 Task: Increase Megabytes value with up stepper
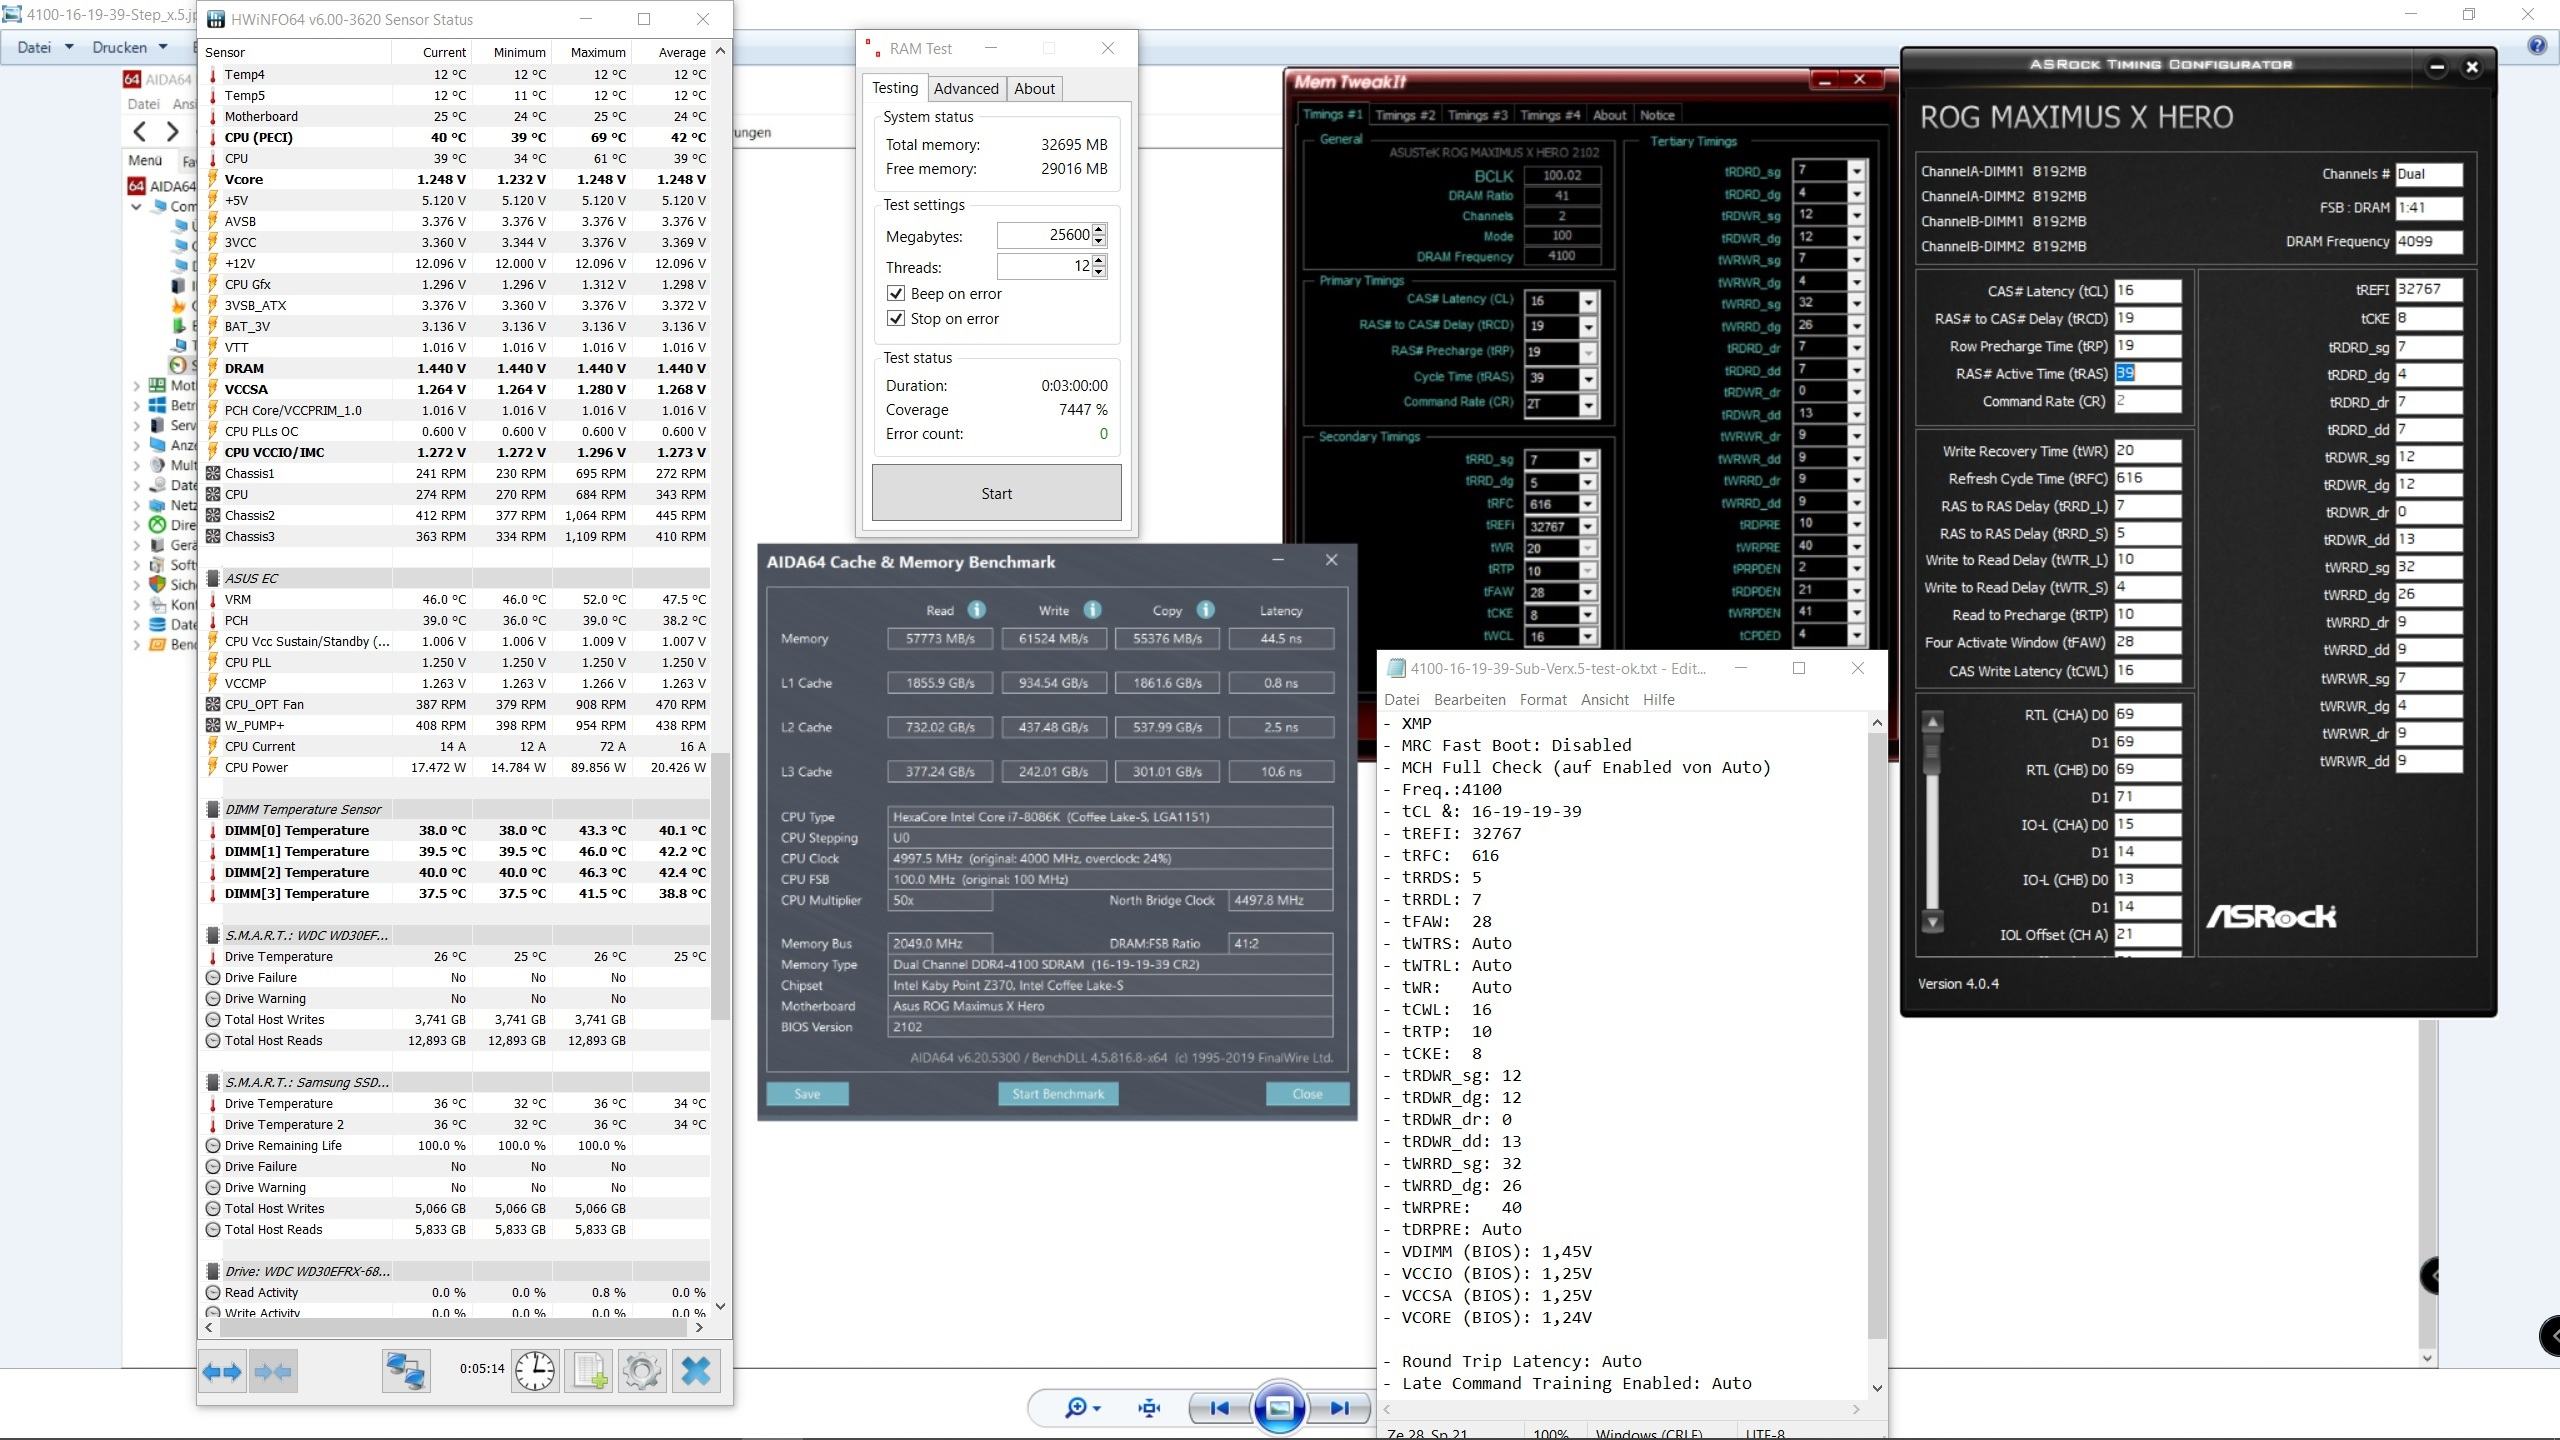coord(1099,230)
